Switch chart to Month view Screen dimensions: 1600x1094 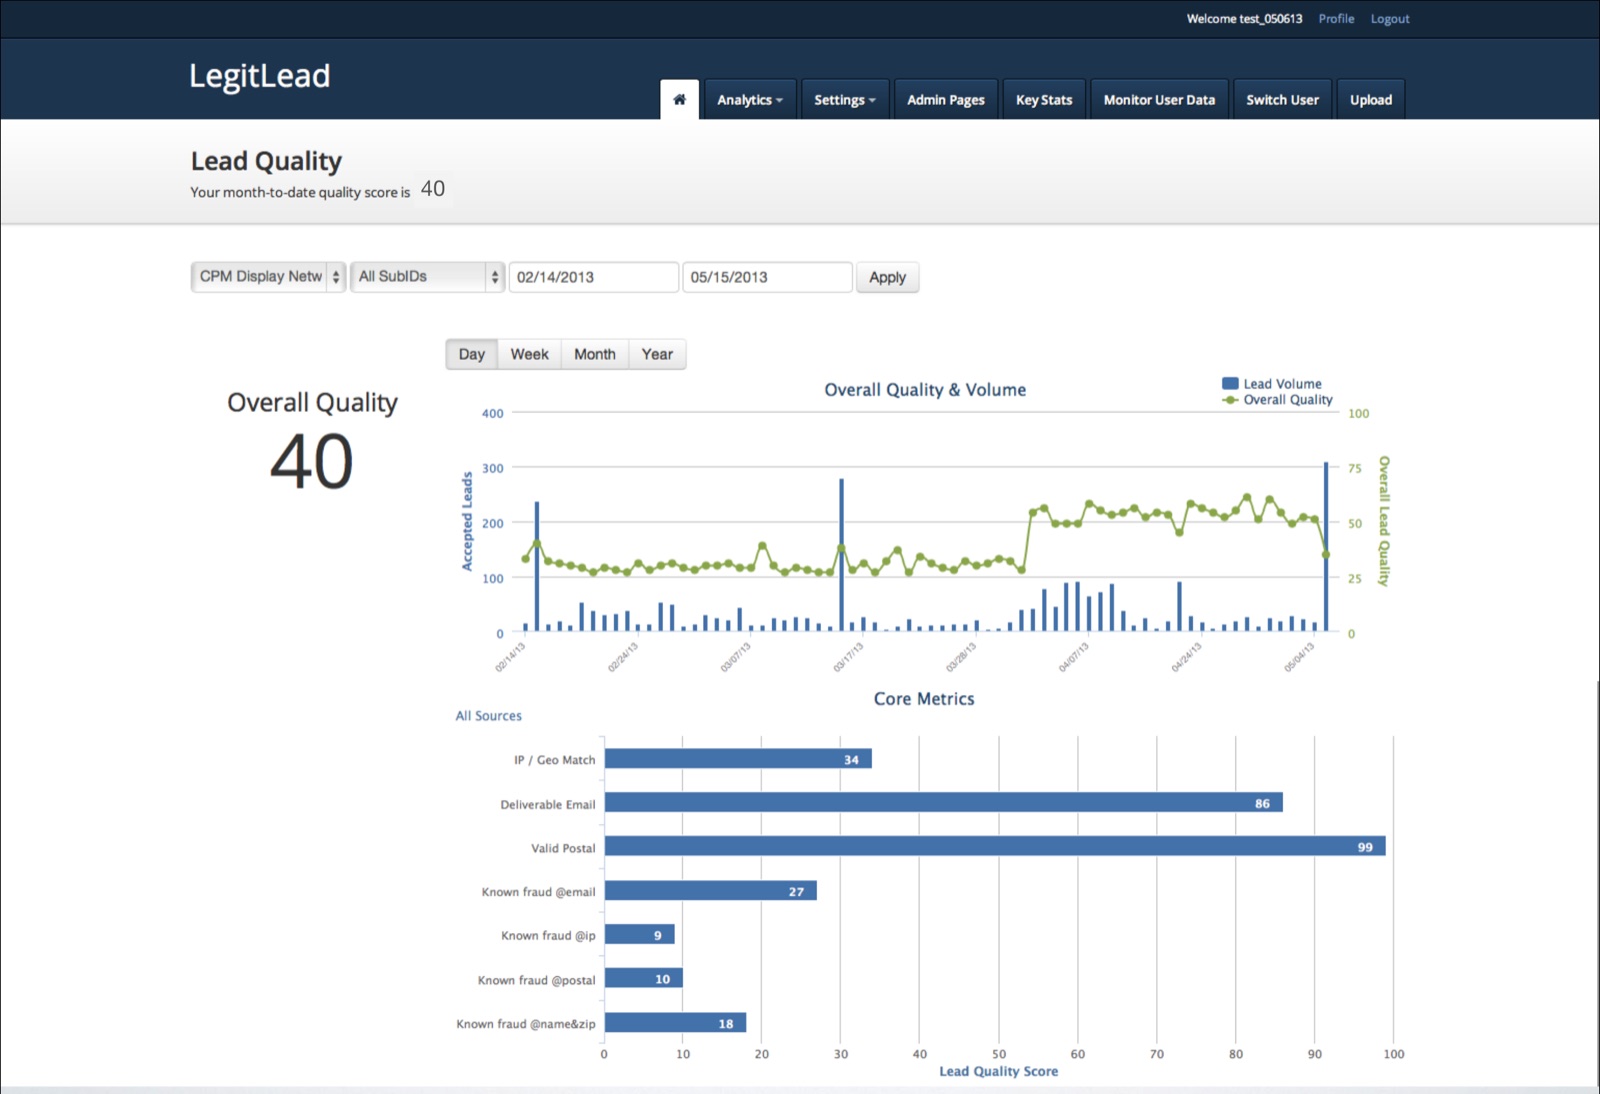595,354
